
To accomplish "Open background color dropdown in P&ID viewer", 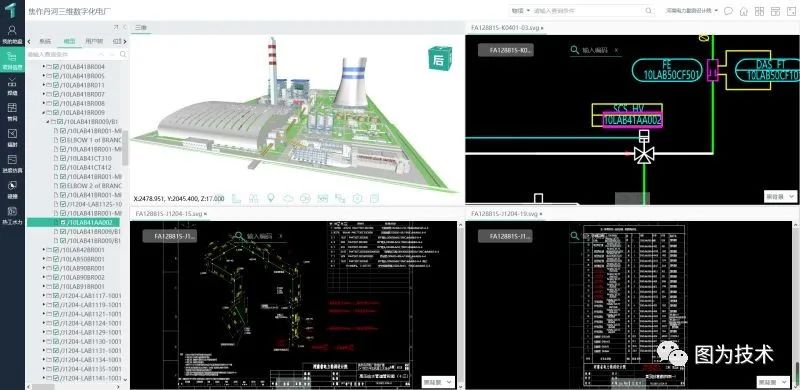I will [780, 196].
